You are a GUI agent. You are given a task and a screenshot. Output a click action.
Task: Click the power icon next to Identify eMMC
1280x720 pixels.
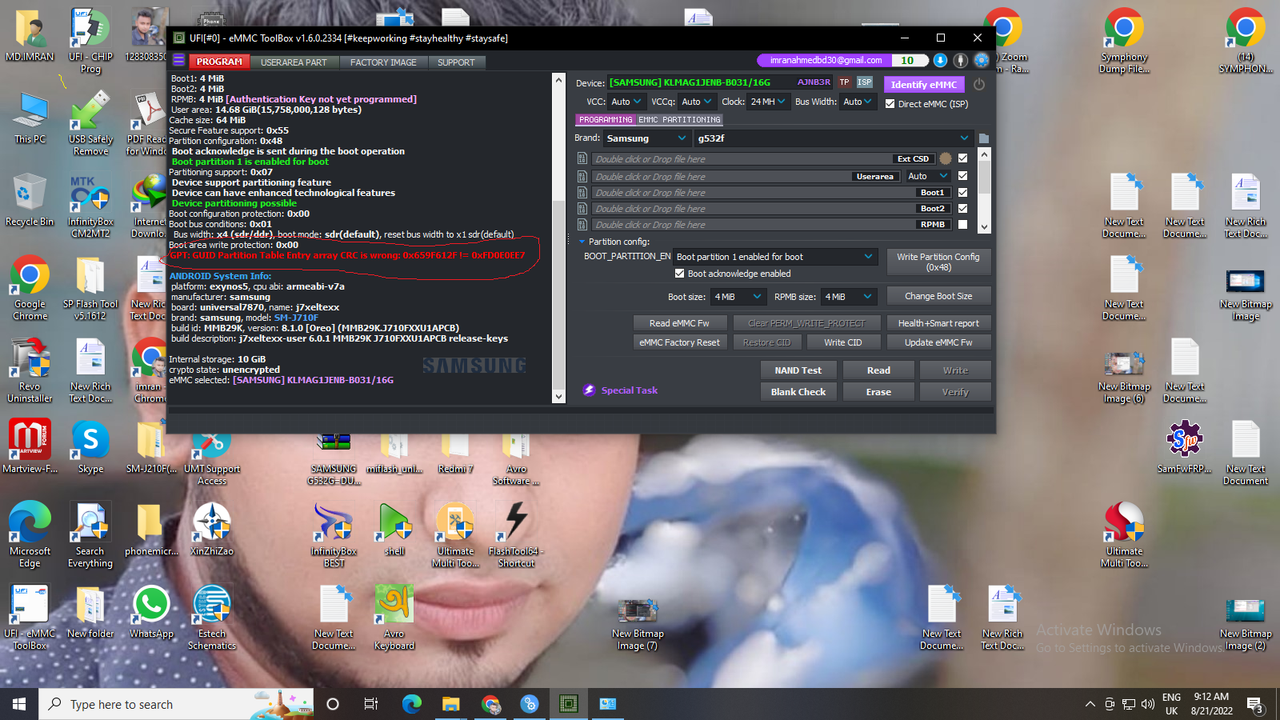click(x=979, y=84)
